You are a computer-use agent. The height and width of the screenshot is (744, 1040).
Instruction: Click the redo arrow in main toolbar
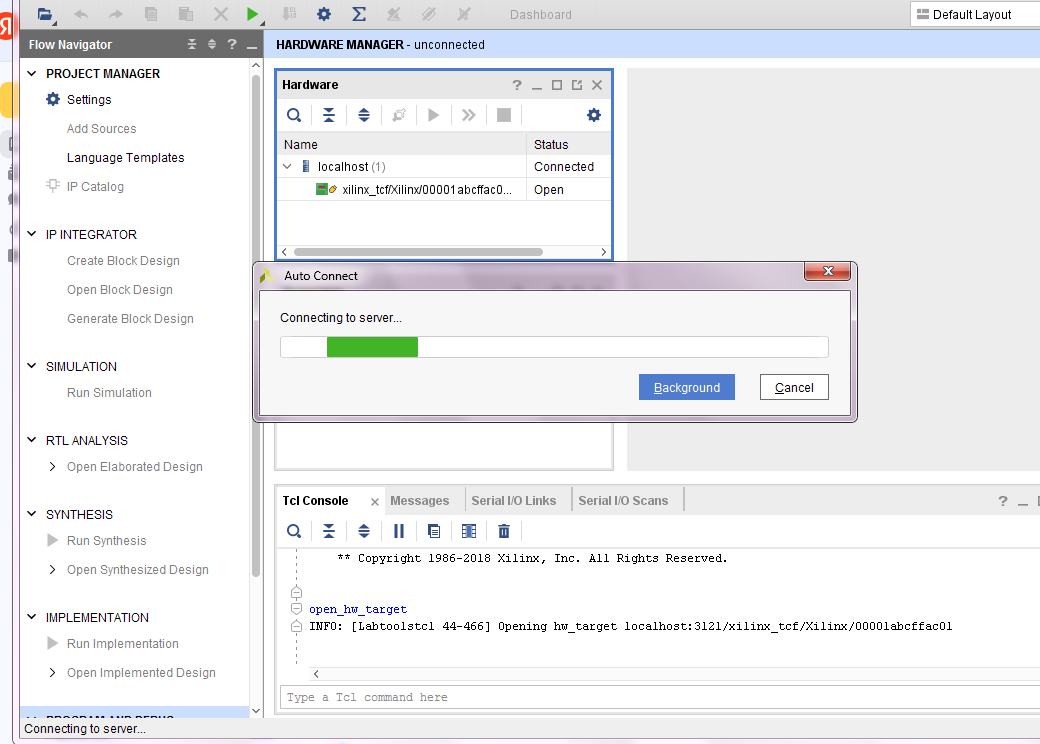(x=115, y=14)
